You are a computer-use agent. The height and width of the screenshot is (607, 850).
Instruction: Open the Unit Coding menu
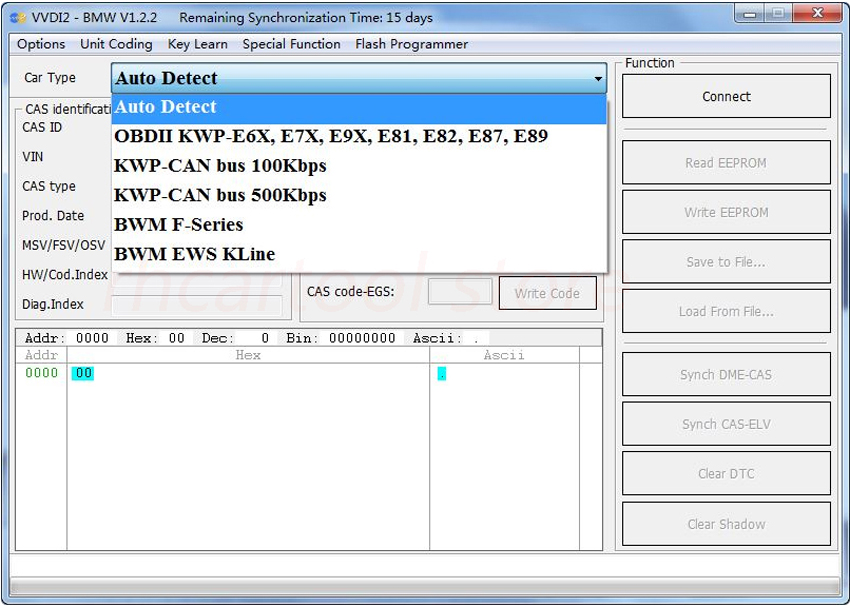coord(116,44)
